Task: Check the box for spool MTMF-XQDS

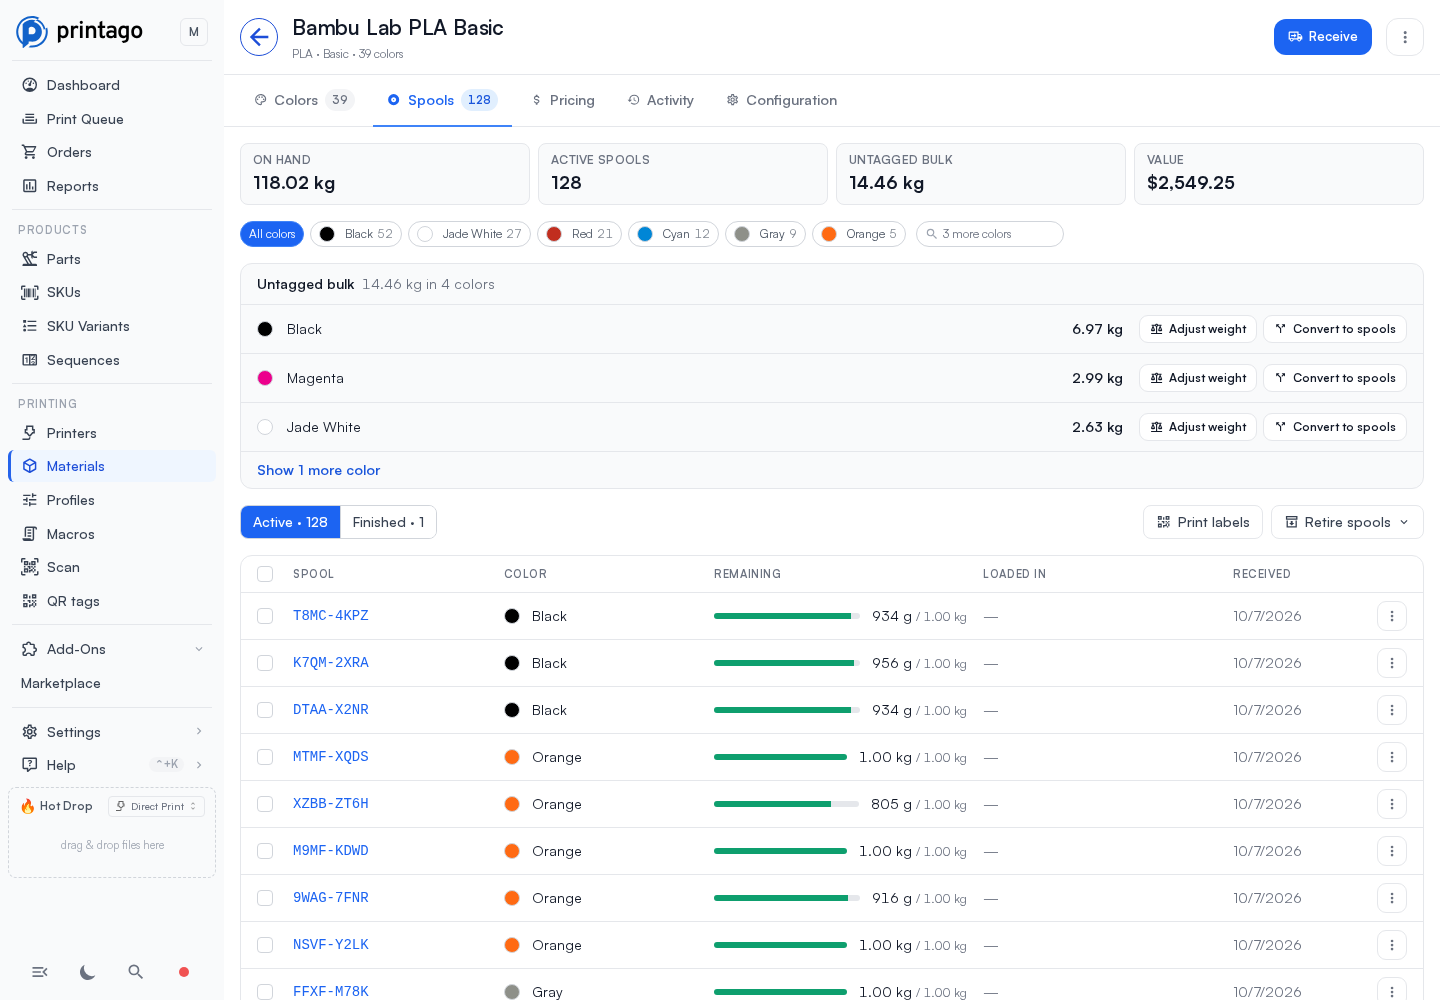Action: point(265,757)
